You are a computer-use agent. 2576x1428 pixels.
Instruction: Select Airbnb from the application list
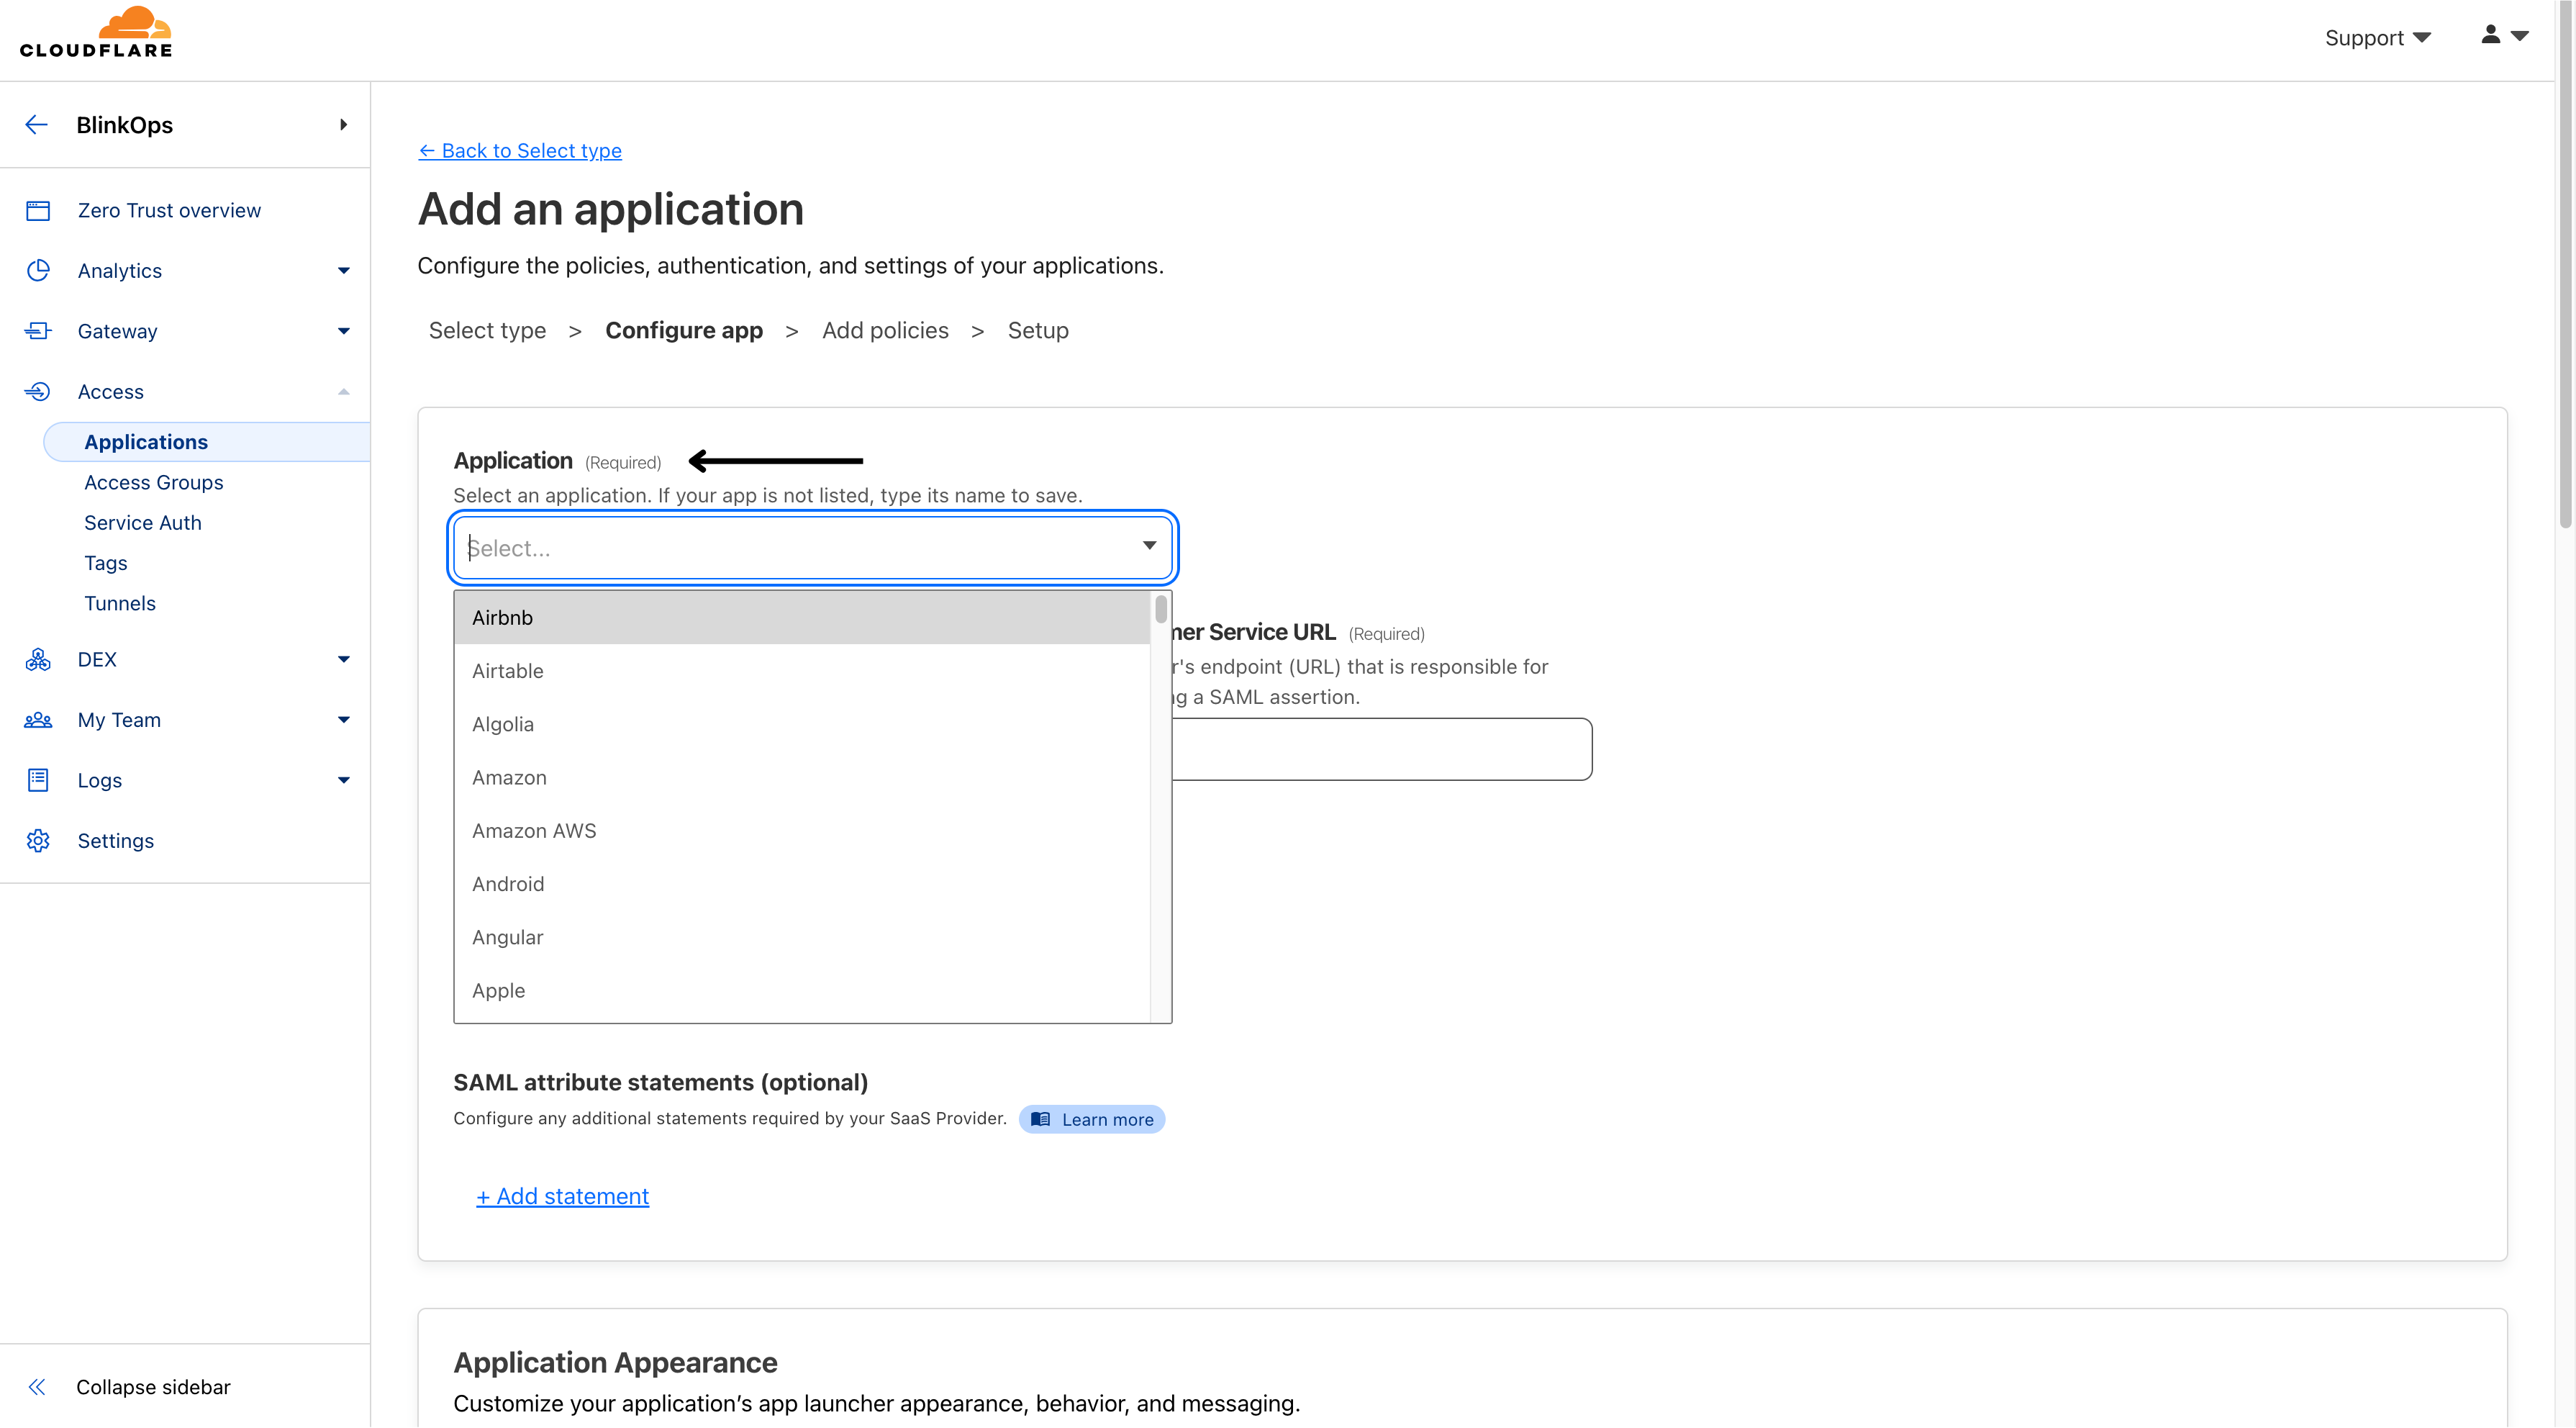[x=802, y=618]
